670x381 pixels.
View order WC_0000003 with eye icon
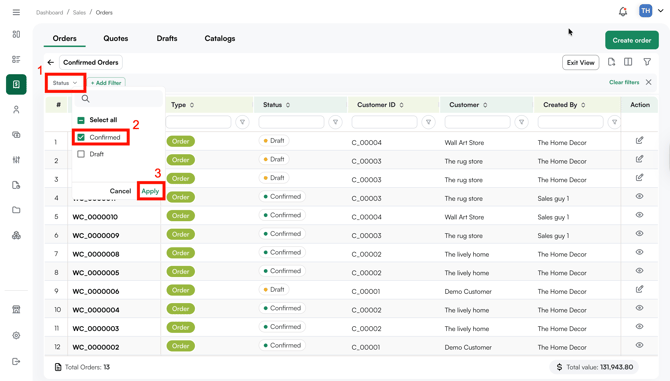[639, 326]
